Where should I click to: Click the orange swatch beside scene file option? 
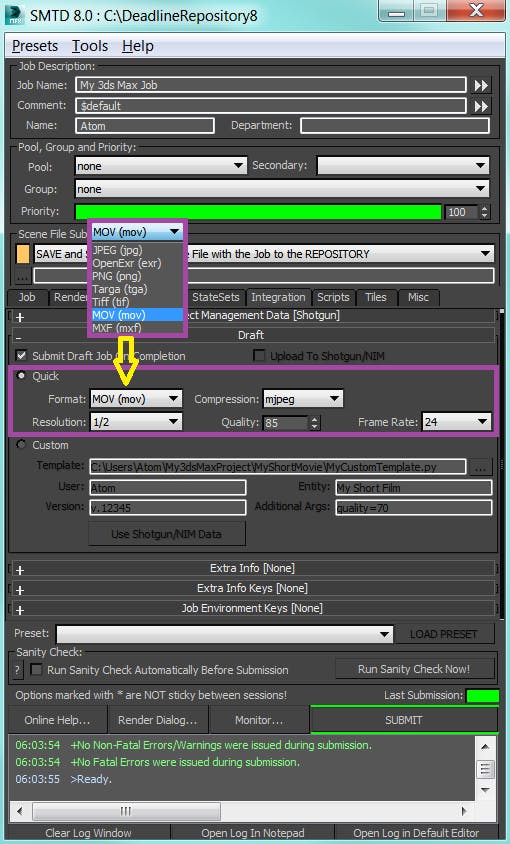[23, 254]
